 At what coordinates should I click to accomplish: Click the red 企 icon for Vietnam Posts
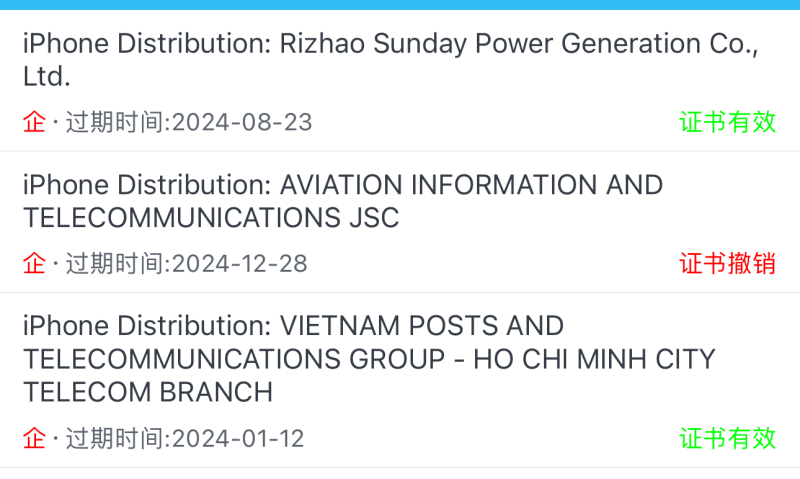34,439
